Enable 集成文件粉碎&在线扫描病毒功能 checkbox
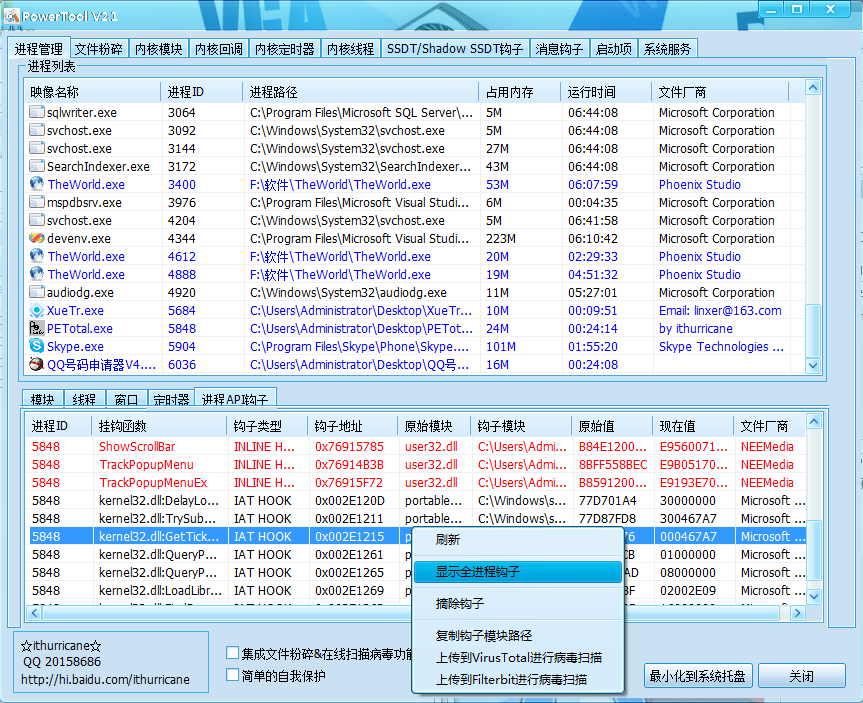Viewport: 863px width, 703px height. tap(232, 653)
